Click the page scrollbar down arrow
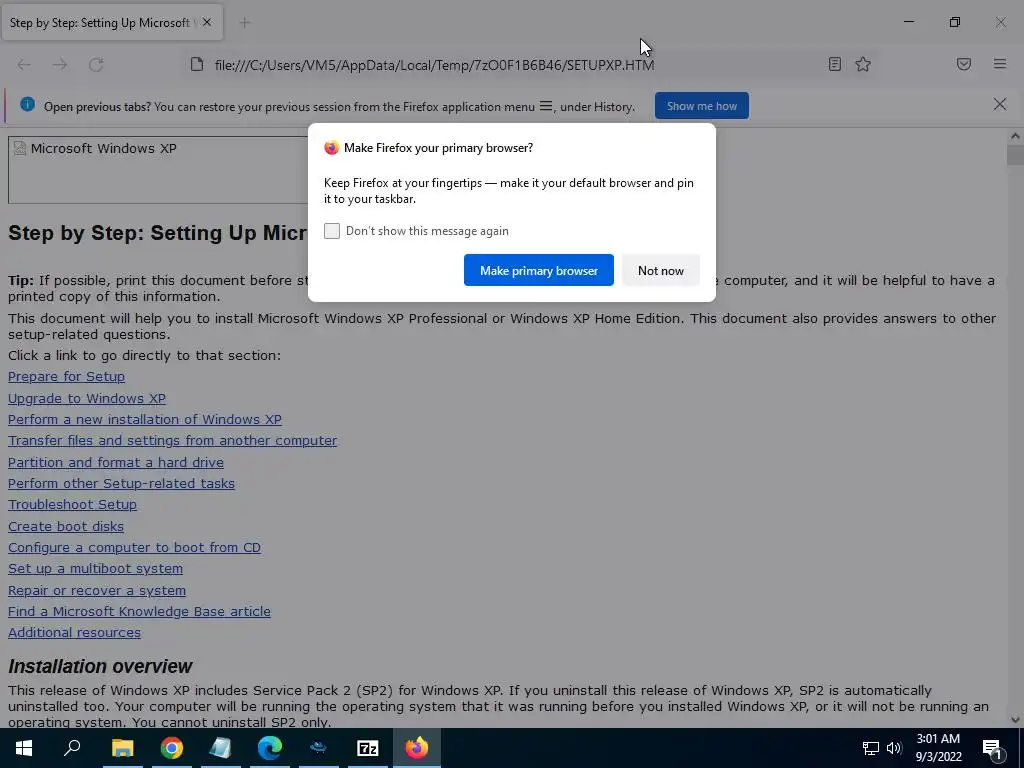The image size is (1024, 768). pos(1015,720)
